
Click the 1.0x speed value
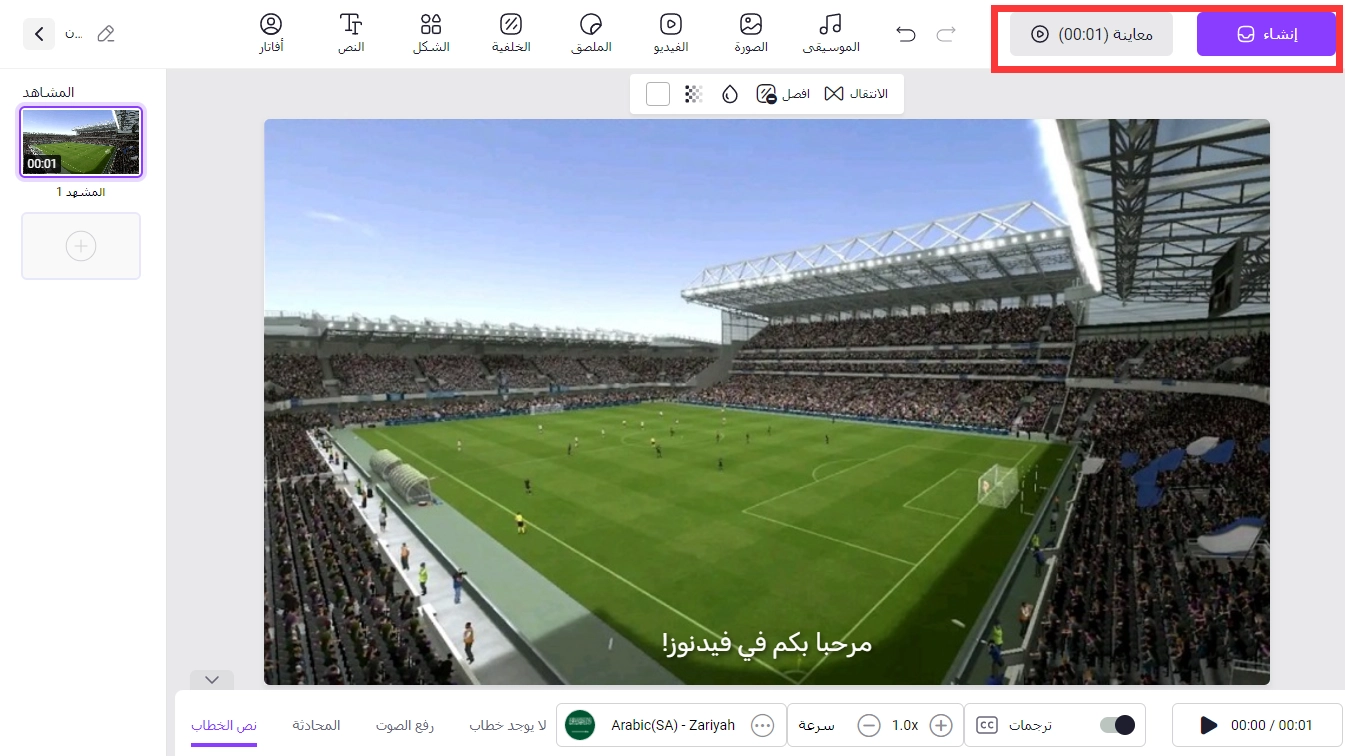pyautogui.click(x=905, y=725)
